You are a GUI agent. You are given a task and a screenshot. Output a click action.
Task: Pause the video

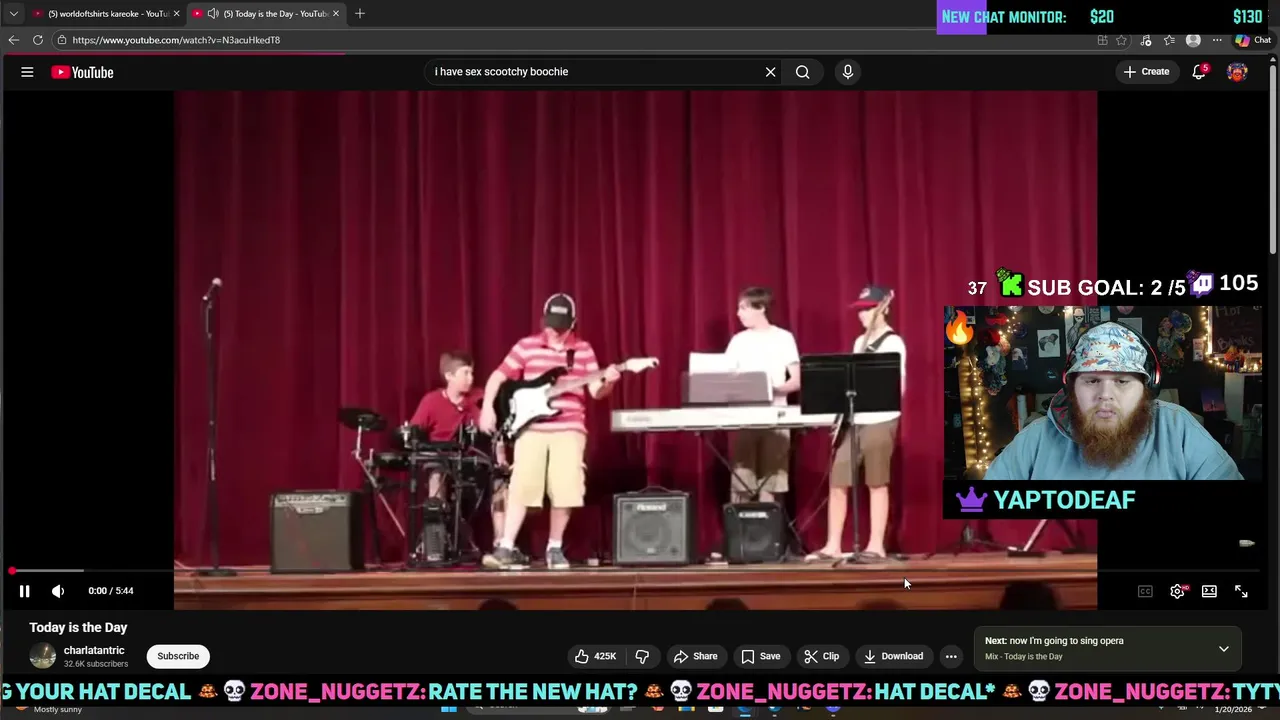tap(25, 591)
